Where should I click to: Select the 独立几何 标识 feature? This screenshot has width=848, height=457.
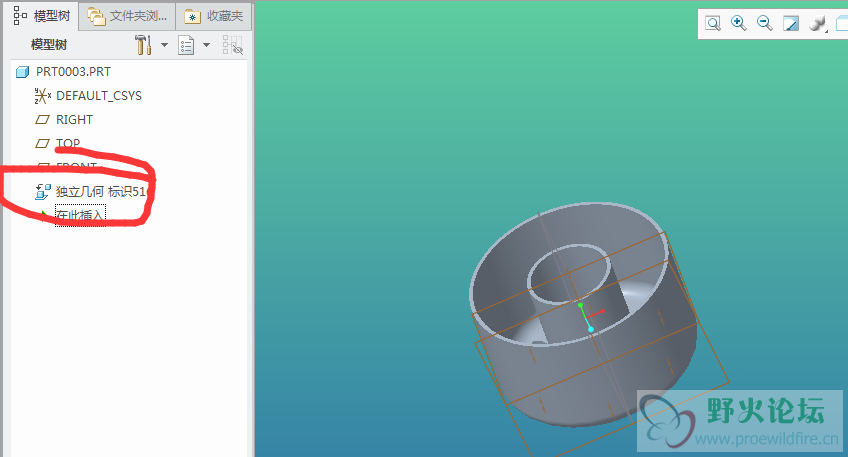[x=102, y=191]
